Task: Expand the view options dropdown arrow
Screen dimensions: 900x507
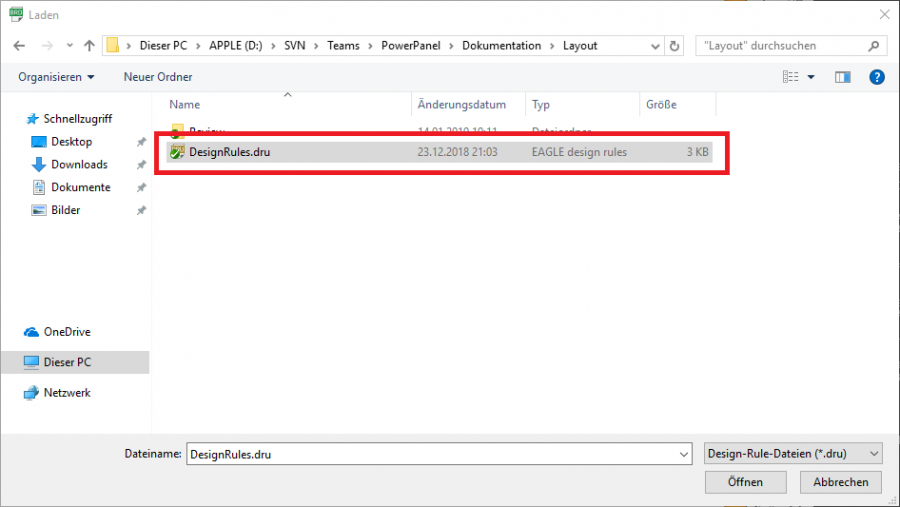Action: (811, 77)
